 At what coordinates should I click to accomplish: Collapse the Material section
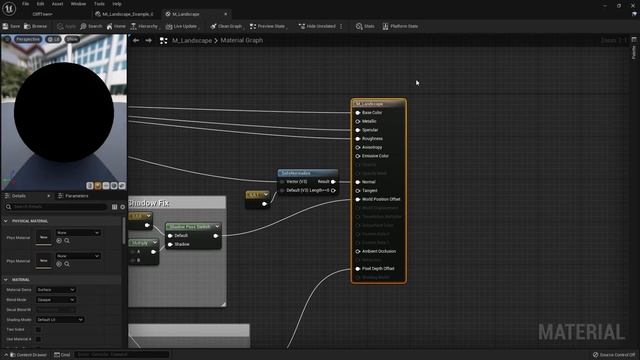(6, 280)
